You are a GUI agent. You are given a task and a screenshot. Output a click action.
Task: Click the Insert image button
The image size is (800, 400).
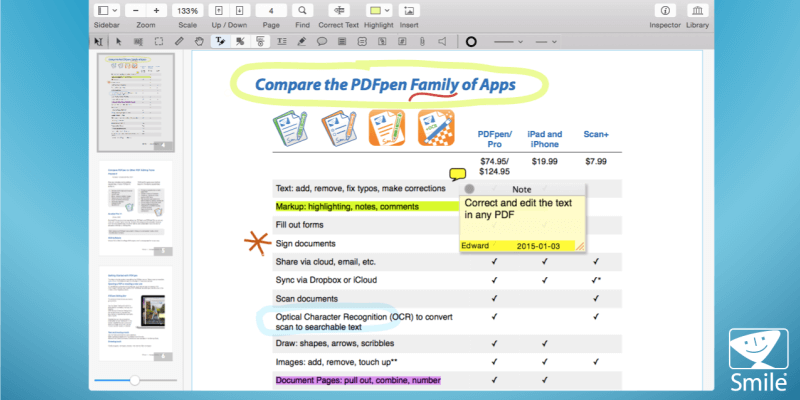[409, 10]
